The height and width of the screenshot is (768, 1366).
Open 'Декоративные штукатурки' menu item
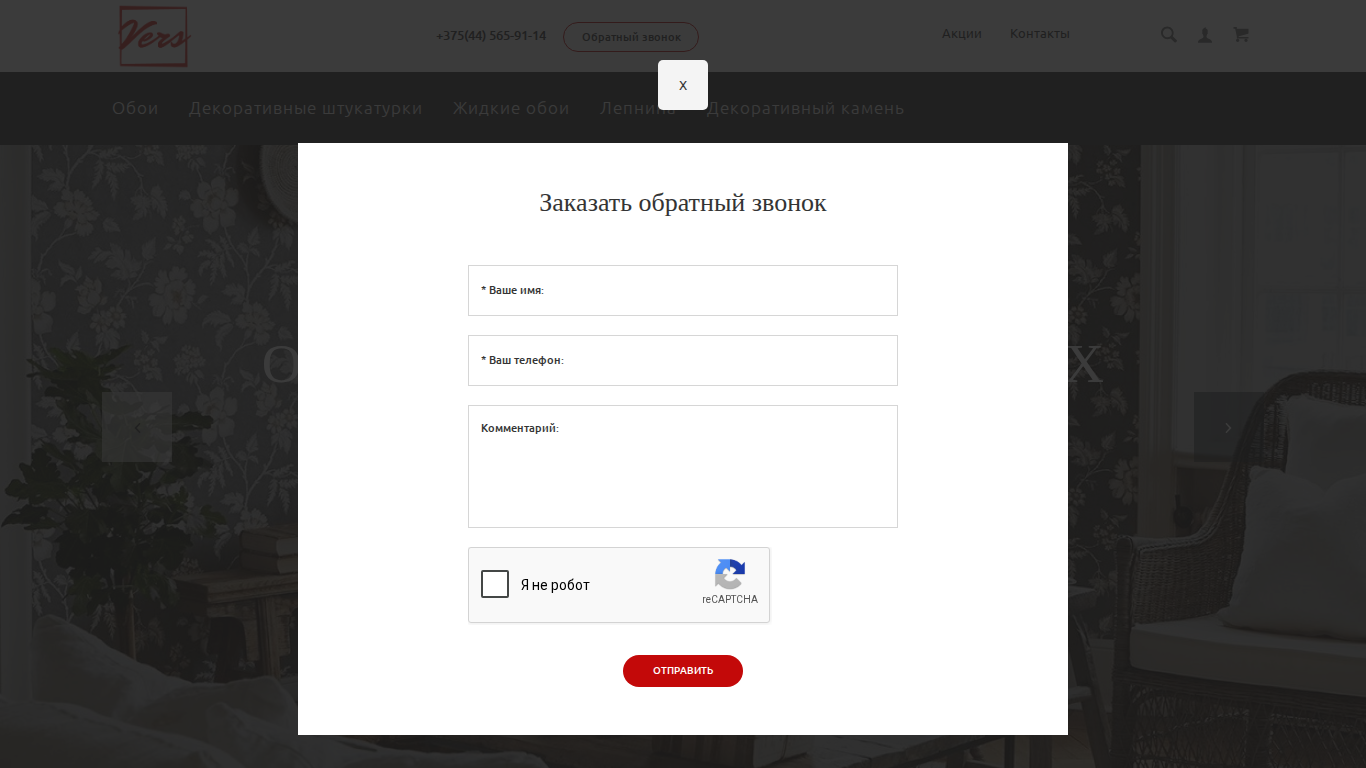[306, 108]
